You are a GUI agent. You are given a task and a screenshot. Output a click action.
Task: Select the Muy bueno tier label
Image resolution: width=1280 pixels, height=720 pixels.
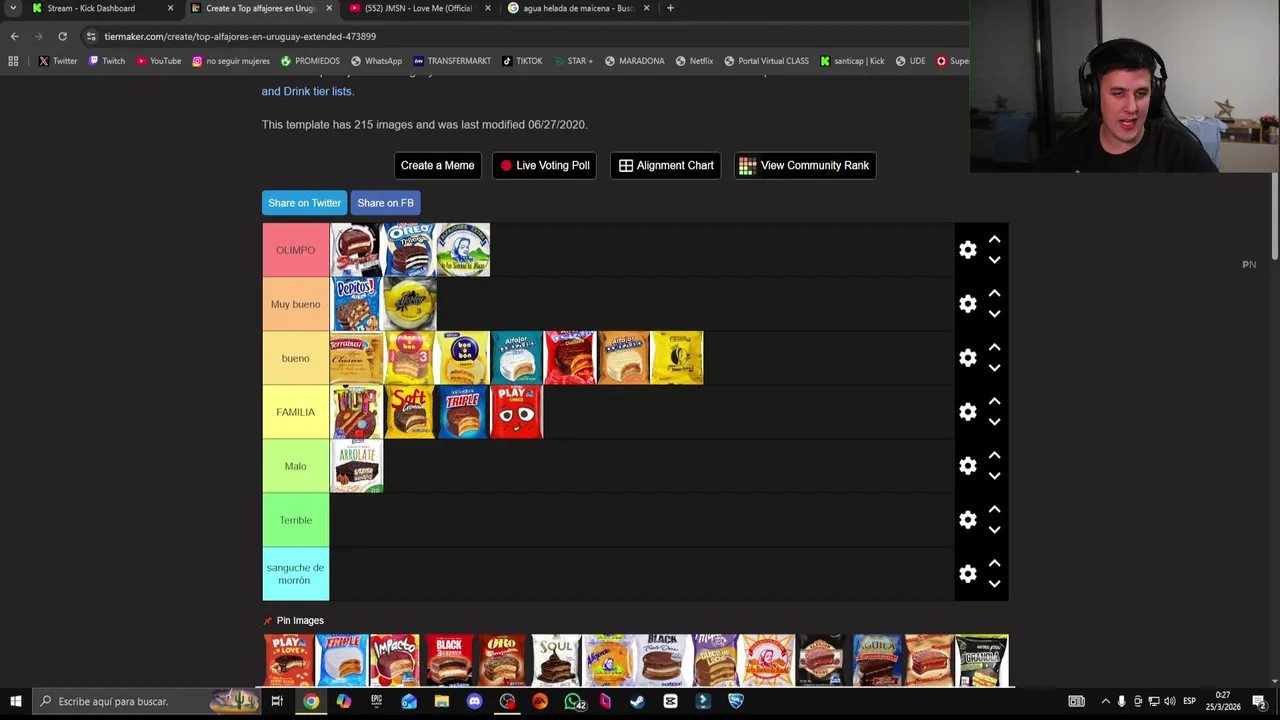click(295, 304)
